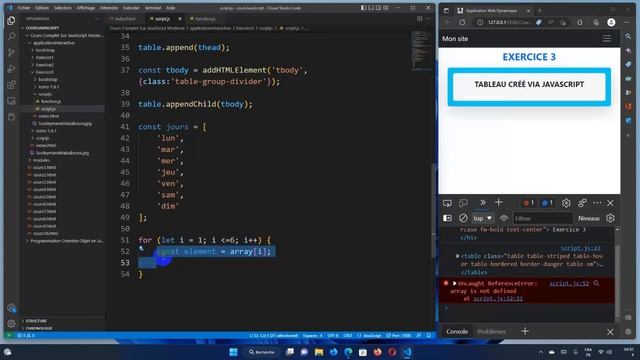The width and height of the screenshot is (640, 360).
Task: Open the hamburger menu of Mon site
Action: 607,39
